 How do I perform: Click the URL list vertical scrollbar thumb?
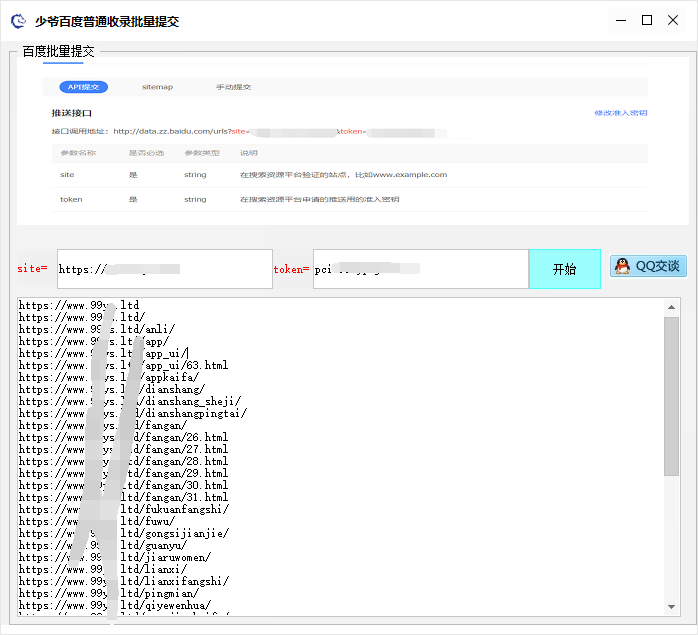point(671,395)
